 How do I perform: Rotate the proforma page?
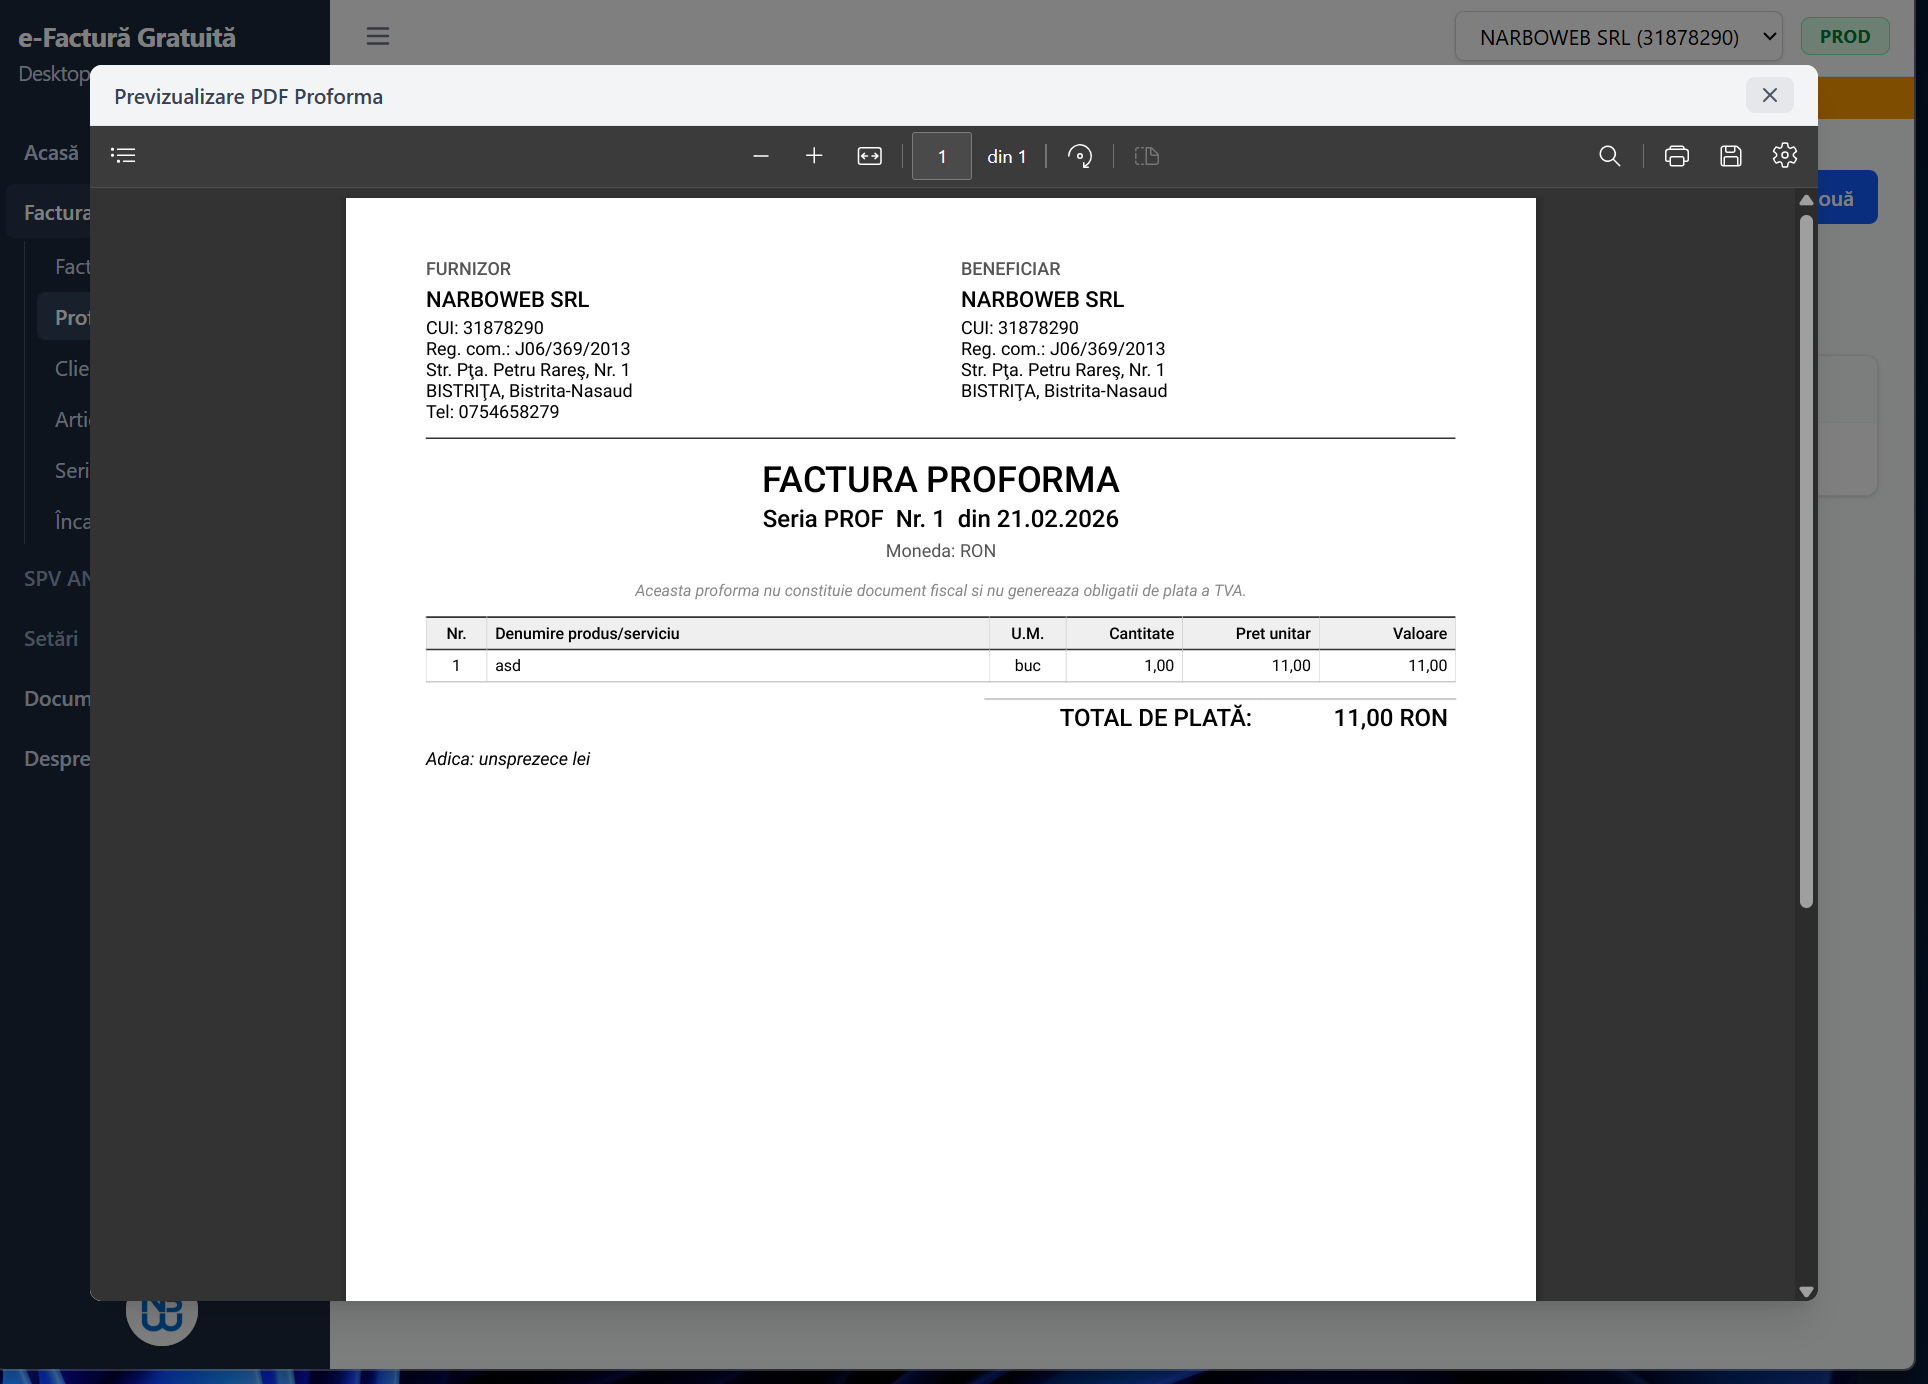pos(1080,156)
